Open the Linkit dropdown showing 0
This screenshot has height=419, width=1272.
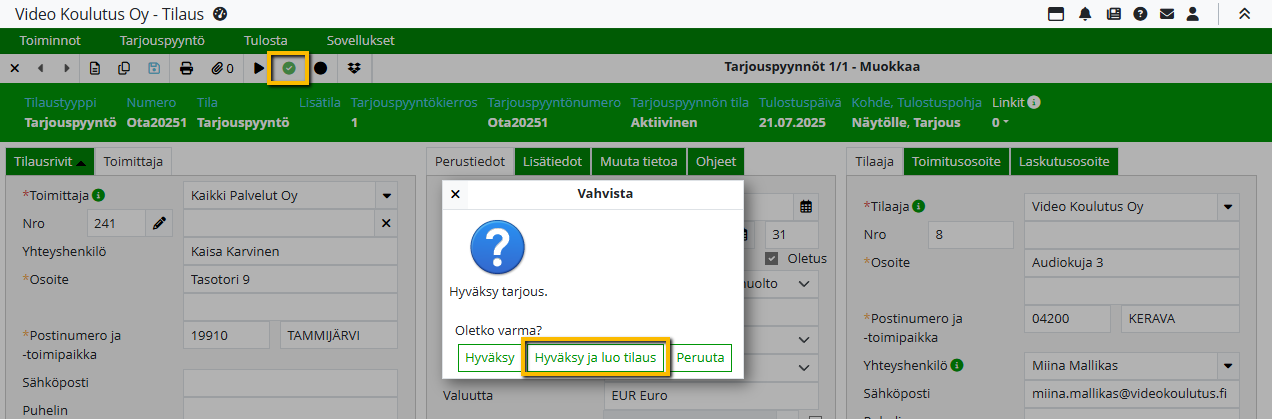tap(1000, 123)
